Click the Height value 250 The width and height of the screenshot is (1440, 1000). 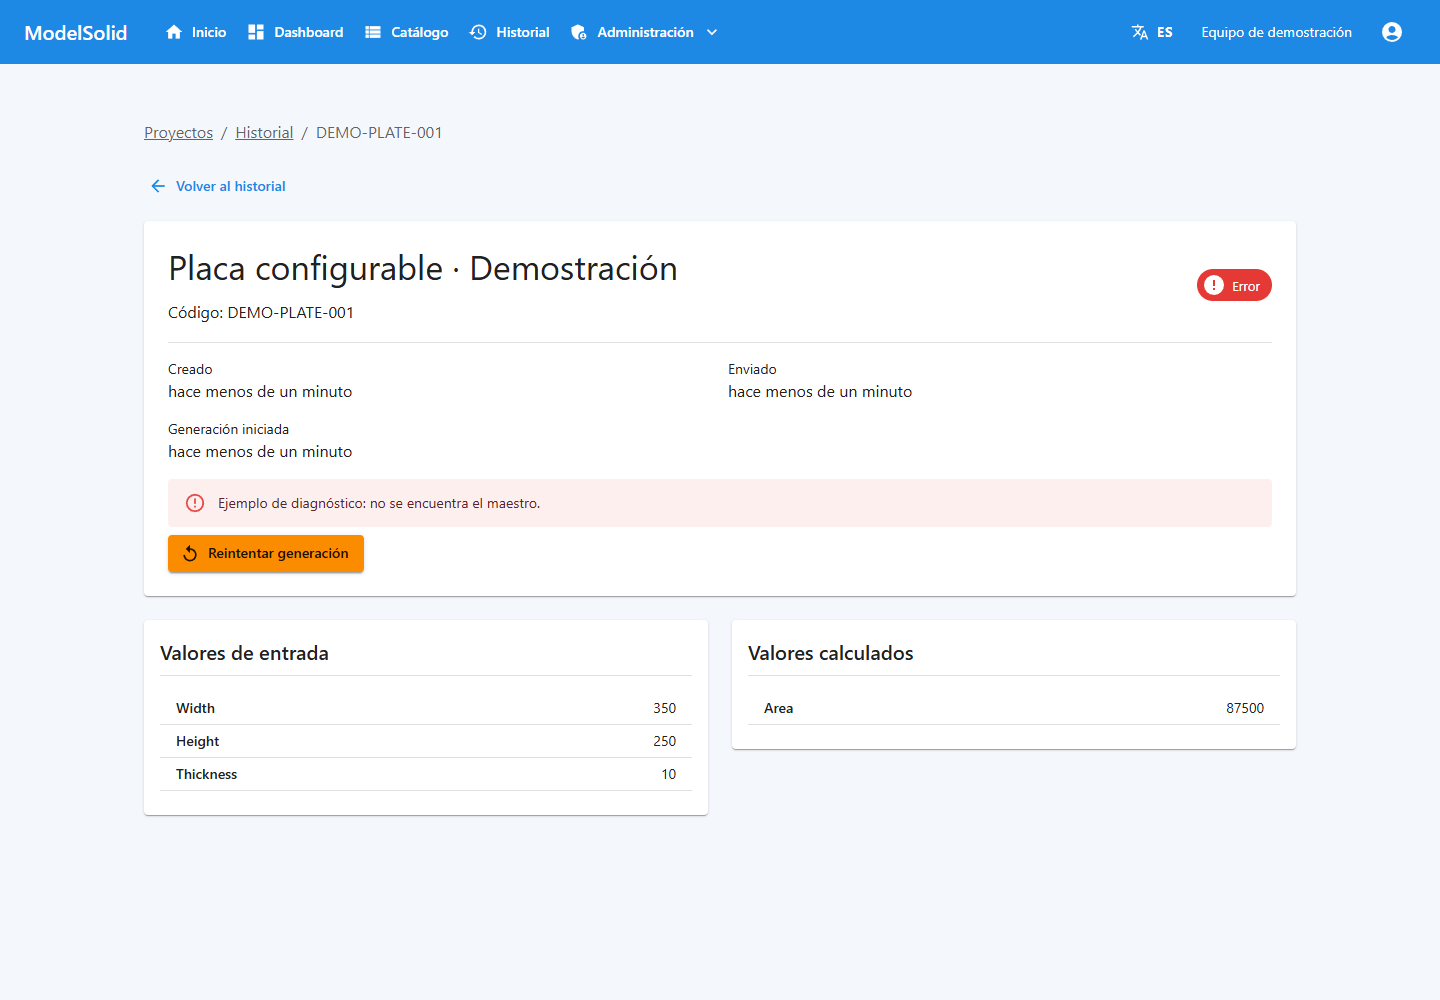click(x=665, y=741)
